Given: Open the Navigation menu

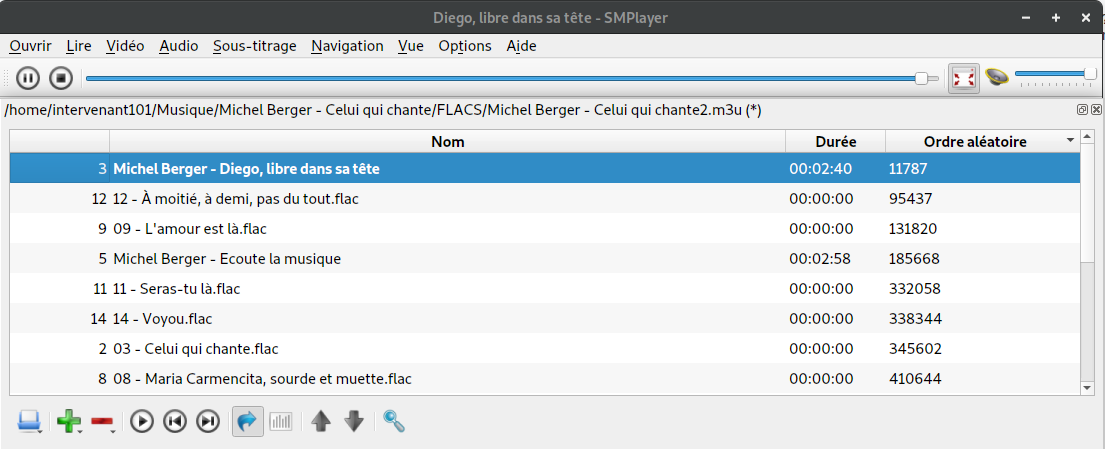Looking at the screenshot, I should [347, 46].
